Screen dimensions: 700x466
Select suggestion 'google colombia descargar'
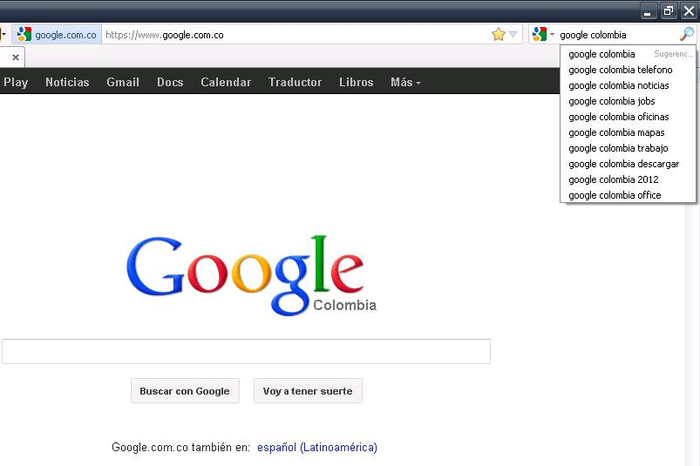click(628, 164)
